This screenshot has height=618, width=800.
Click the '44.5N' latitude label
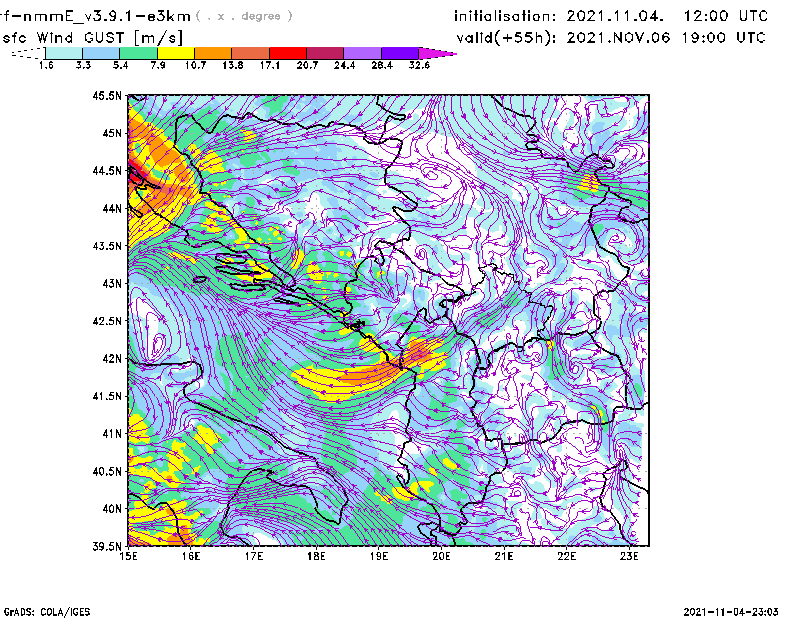point(107,170)
